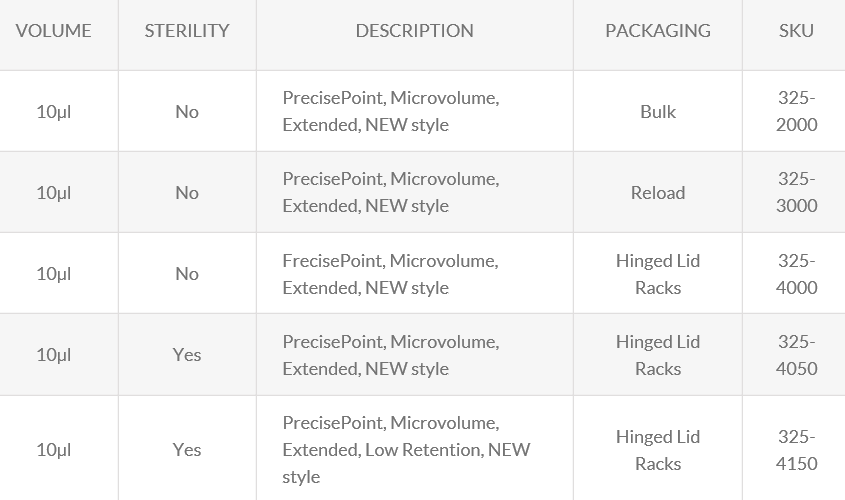Viewport: 845px width, 500px height.
Task: Click the sterility No in the Bulk row
Action: (x=187, y=111)
